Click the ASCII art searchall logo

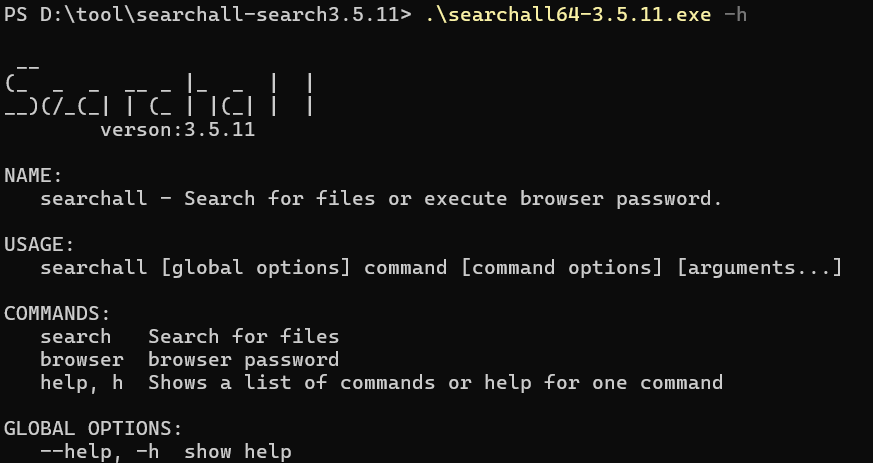(159, 91)
